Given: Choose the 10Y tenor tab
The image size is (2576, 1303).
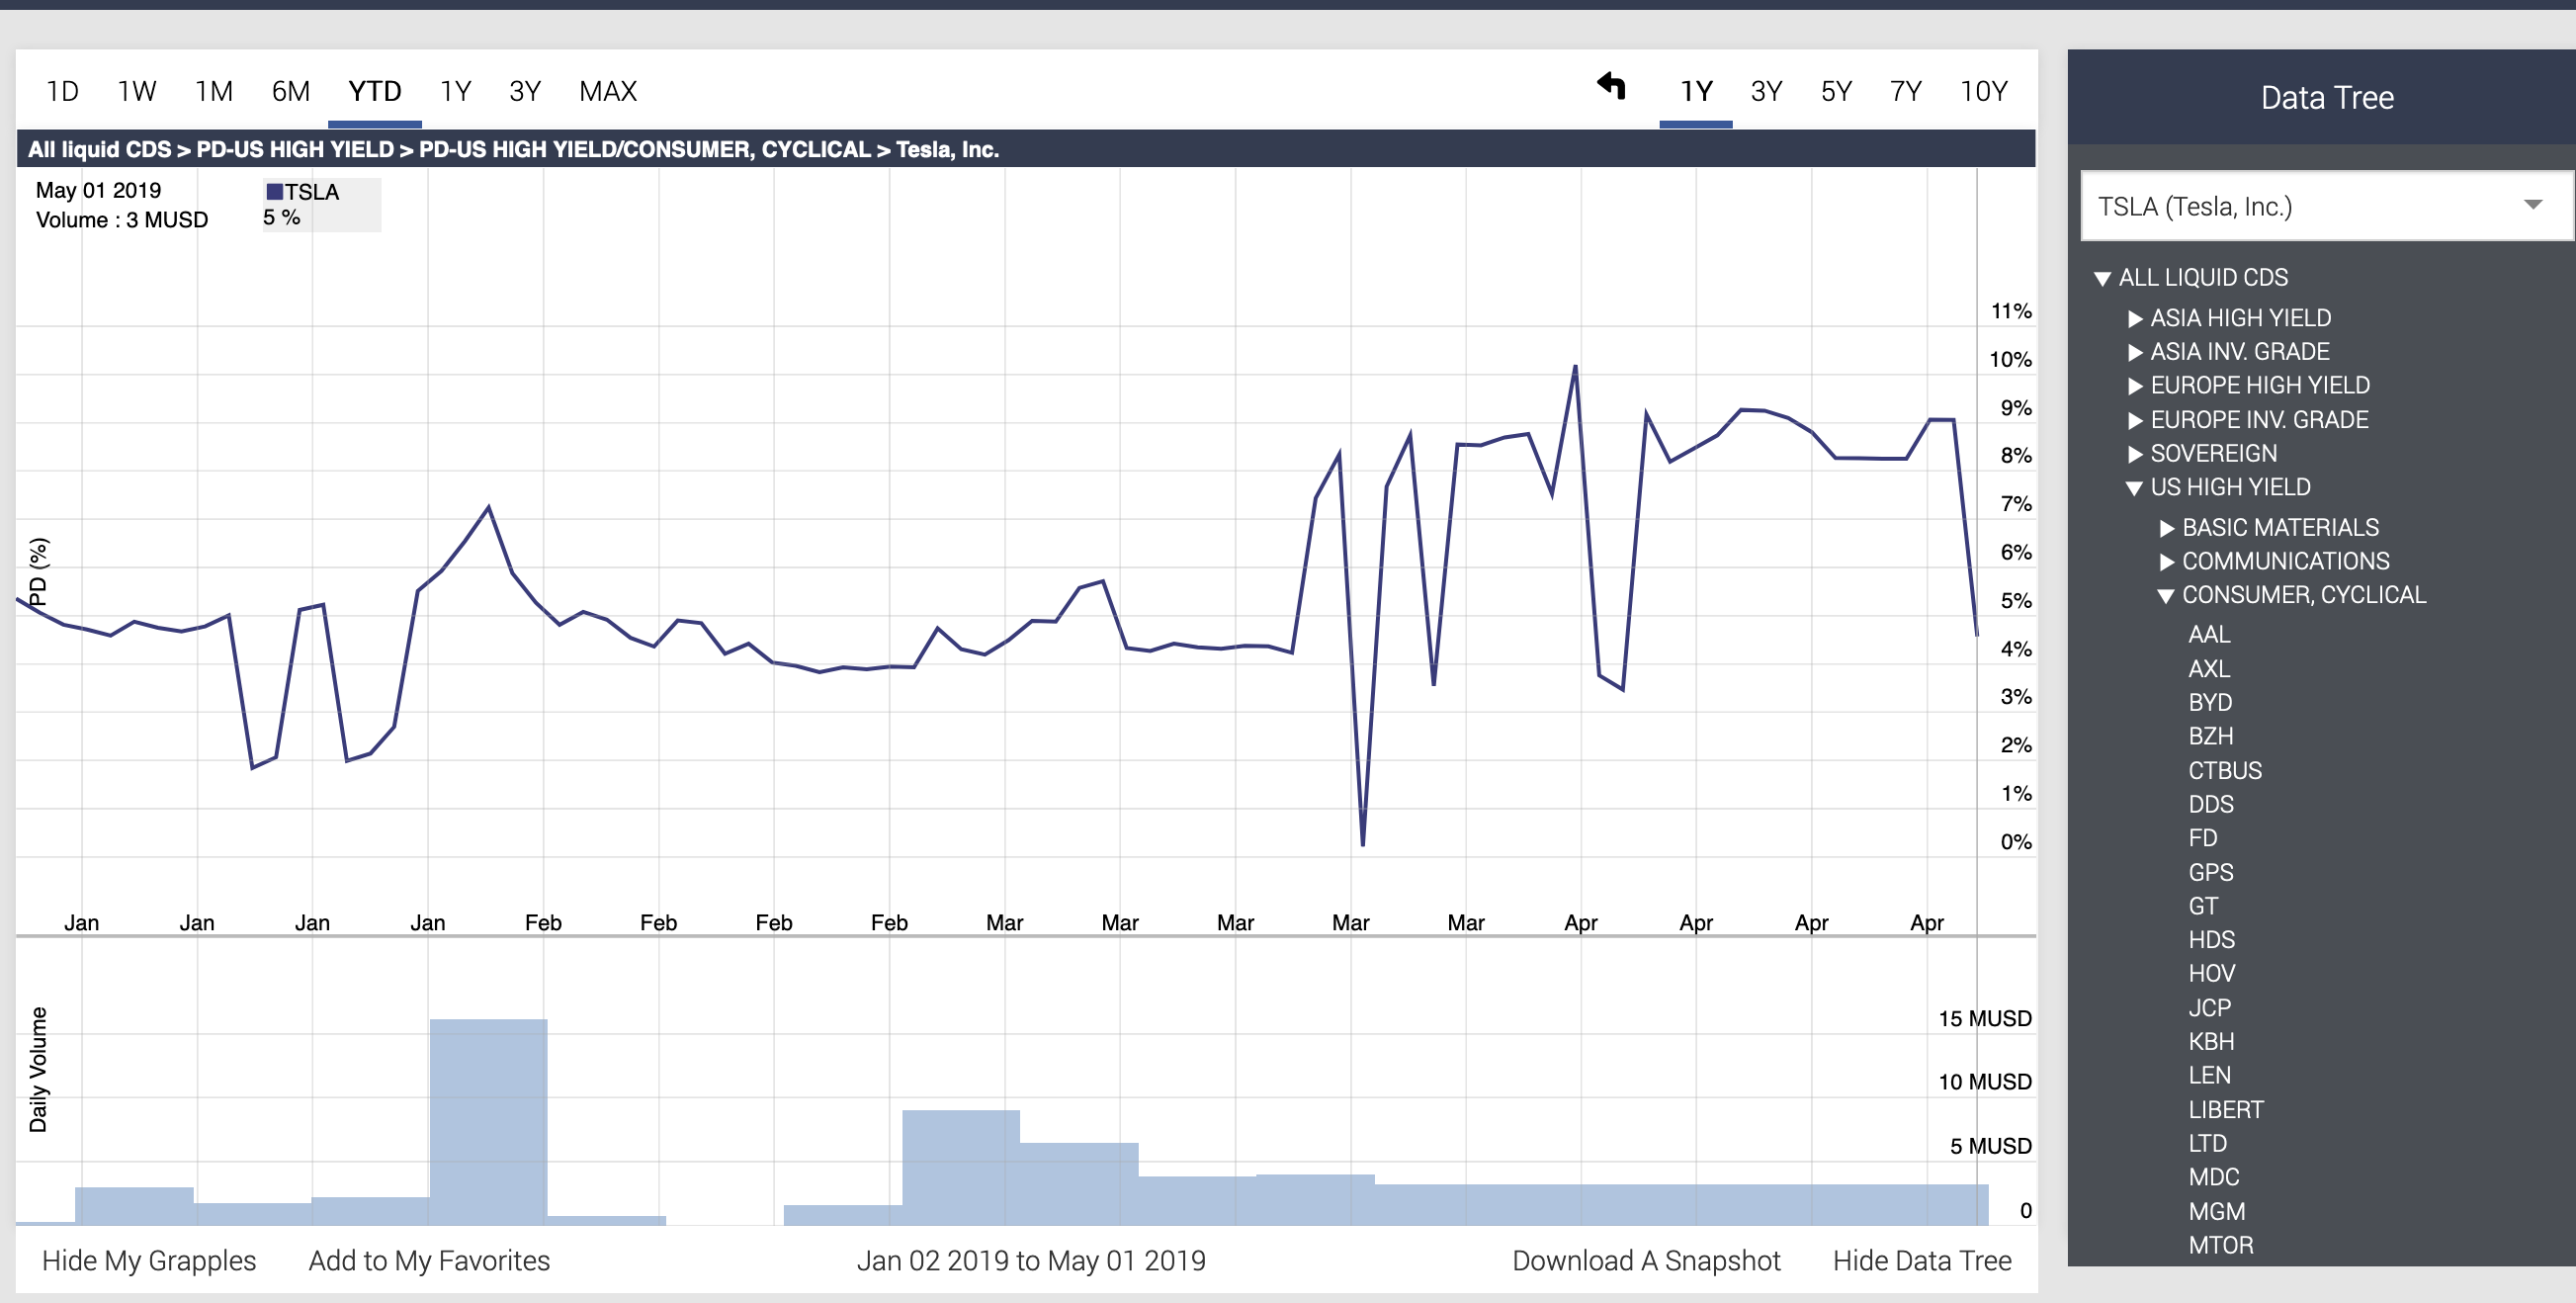Looking at the screenshot, I should click(1983, 92).
